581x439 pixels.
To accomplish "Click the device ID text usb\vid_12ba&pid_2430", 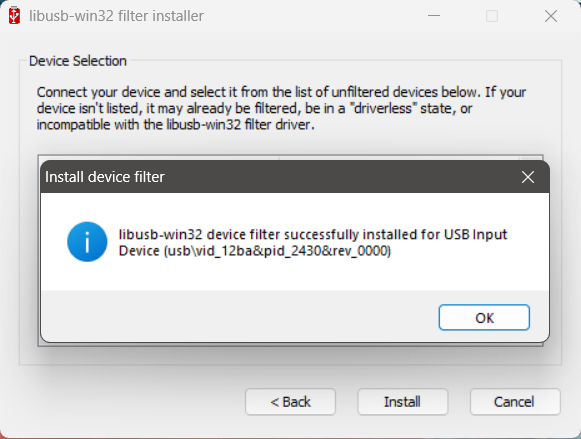I will click(245, 251).
